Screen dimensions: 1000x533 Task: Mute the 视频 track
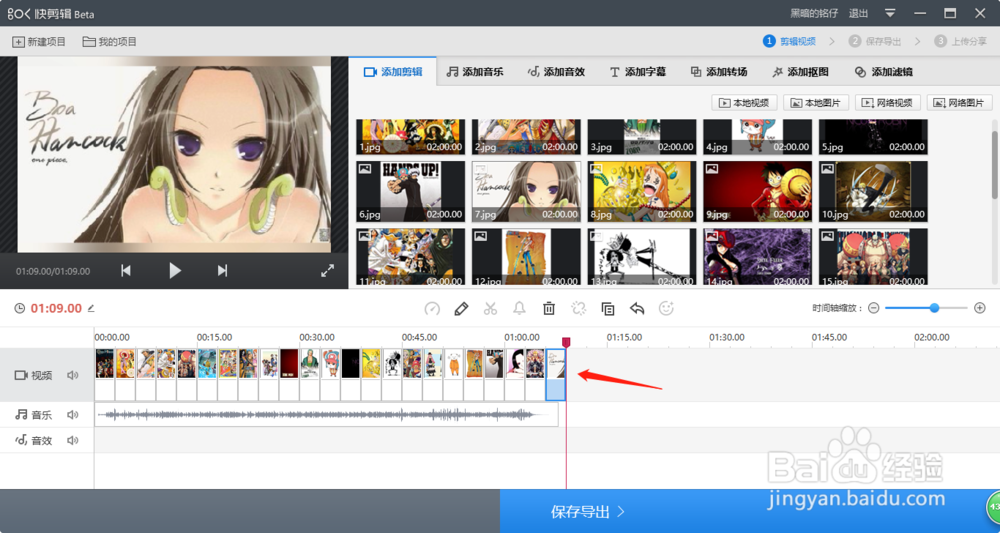click(x=73, y=376)
